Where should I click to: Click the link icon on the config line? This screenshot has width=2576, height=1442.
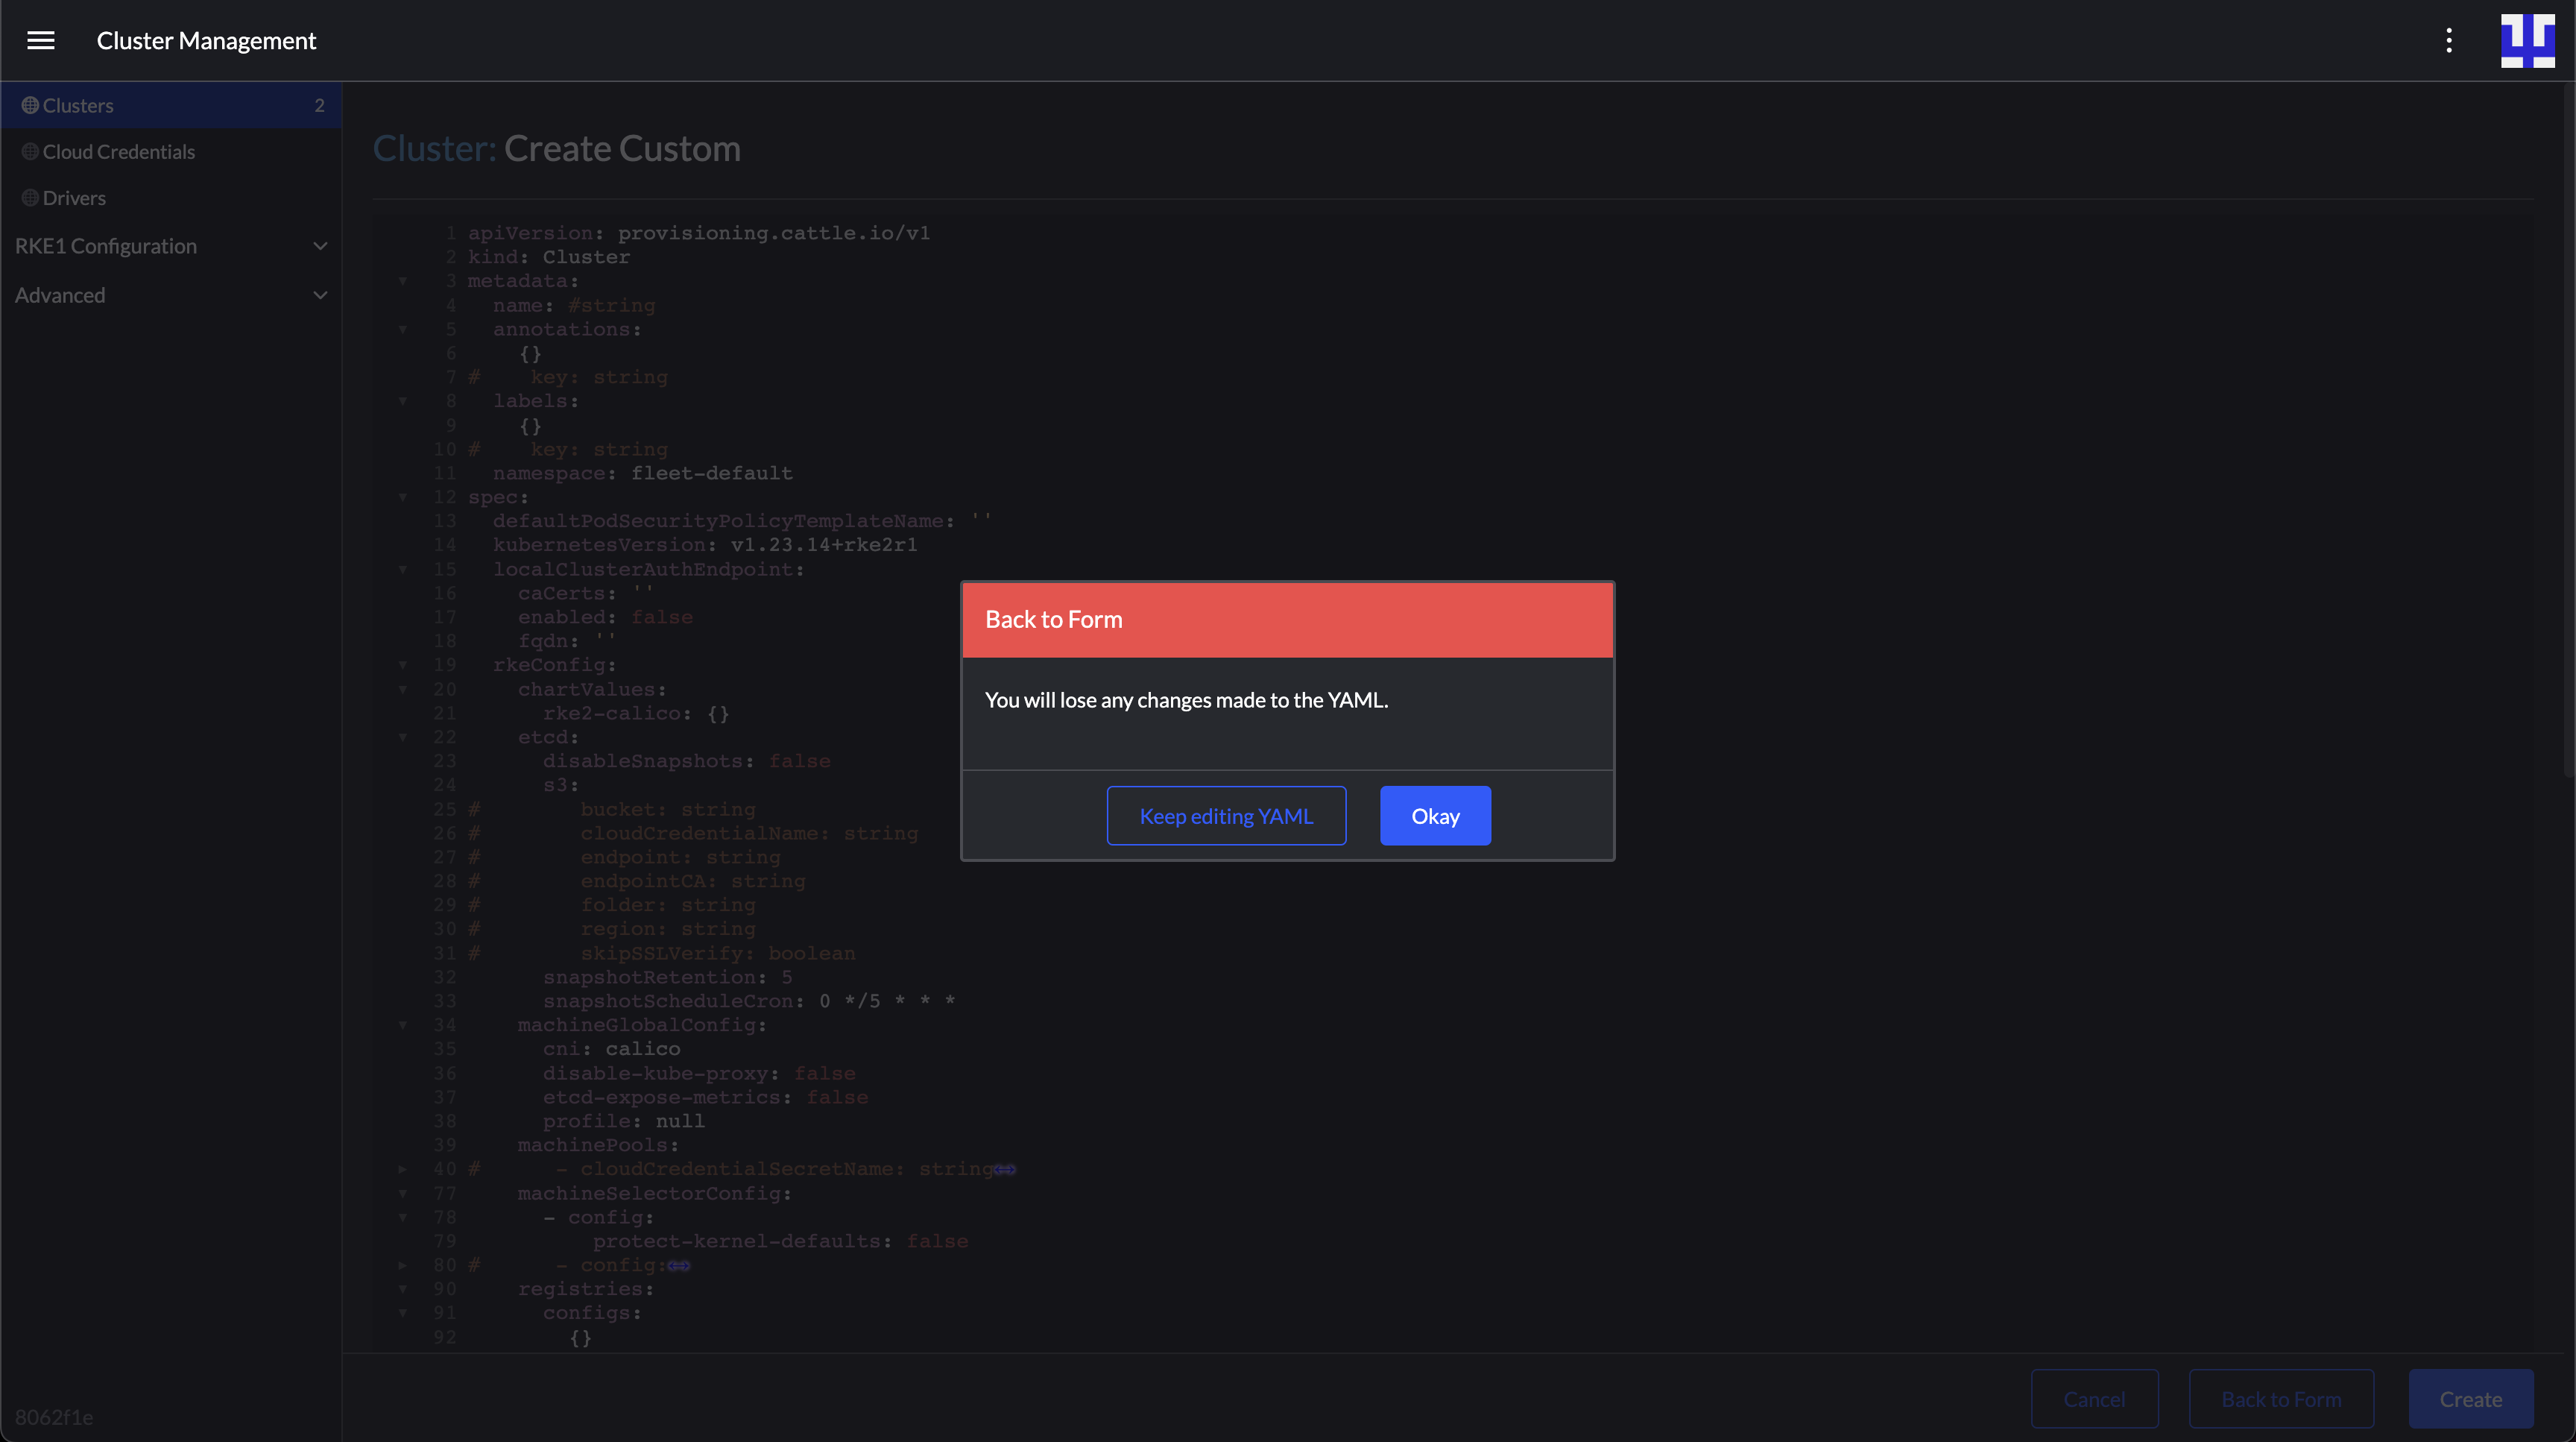(681, 1265)
